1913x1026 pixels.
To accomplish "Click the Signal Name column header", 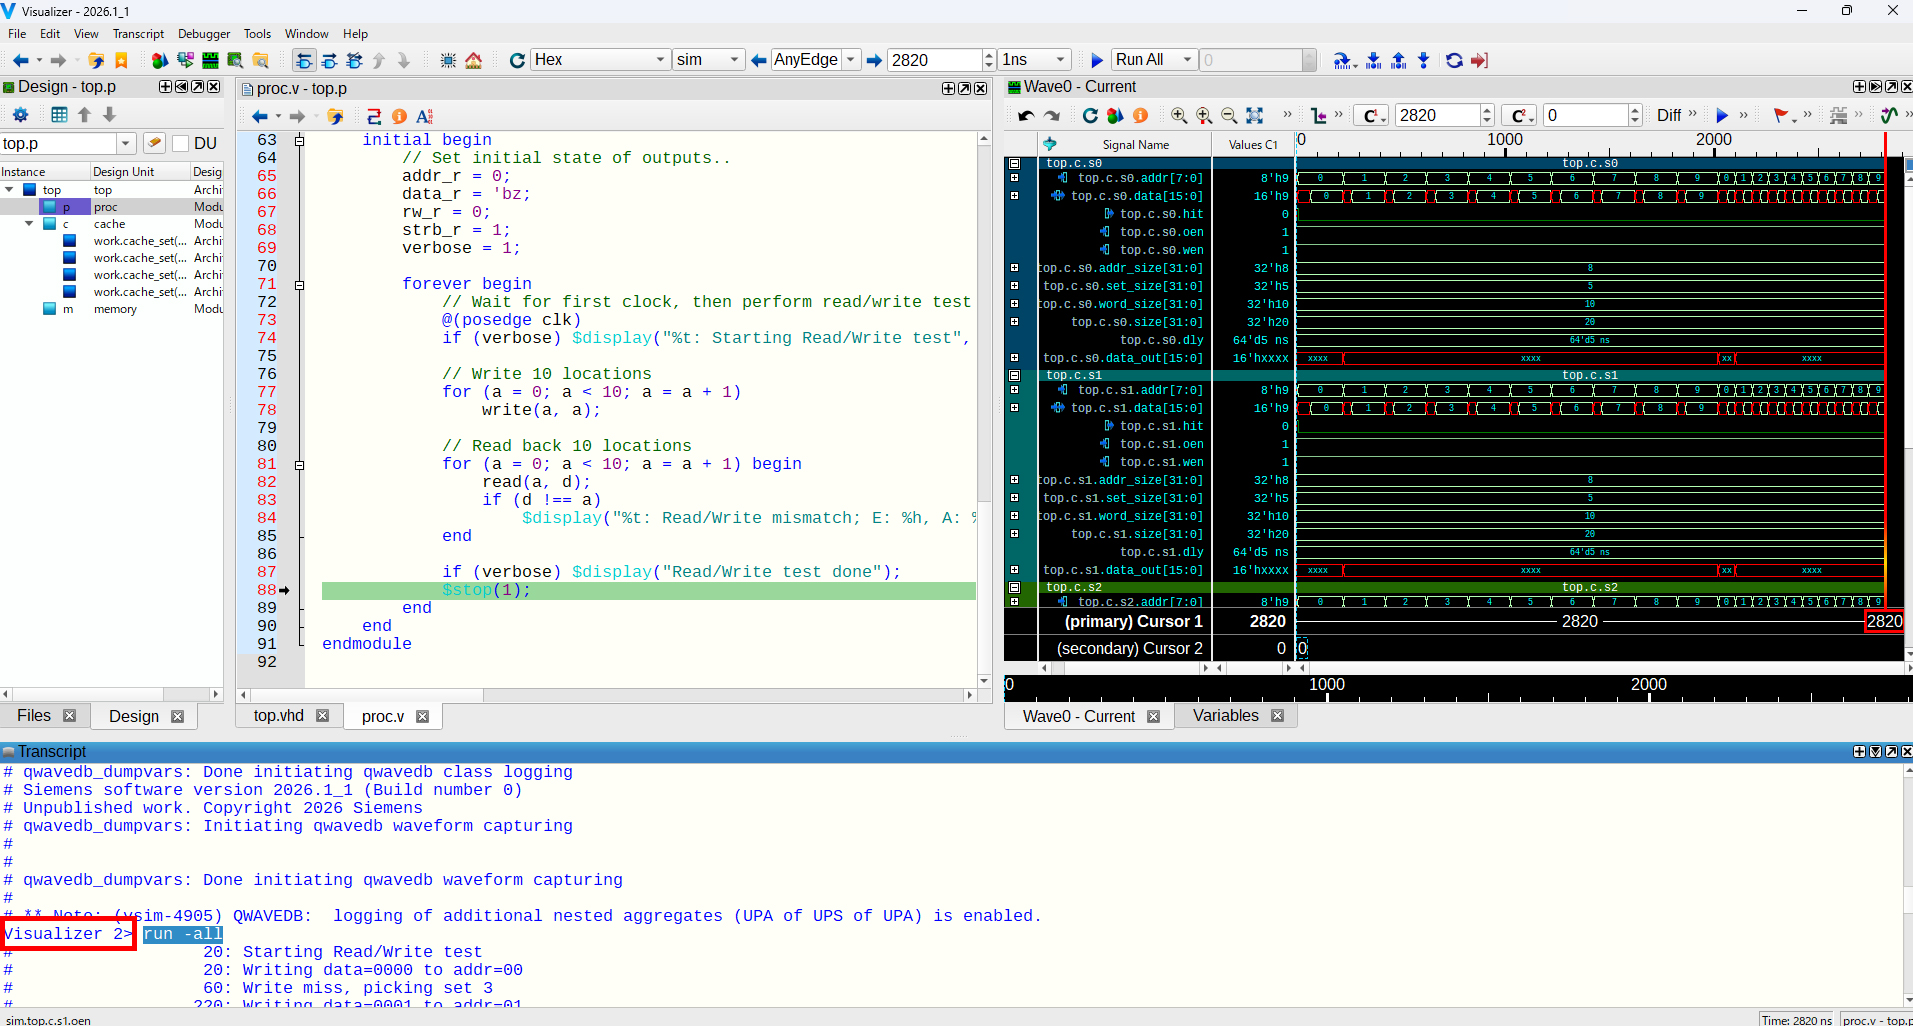I will 1135,145.
